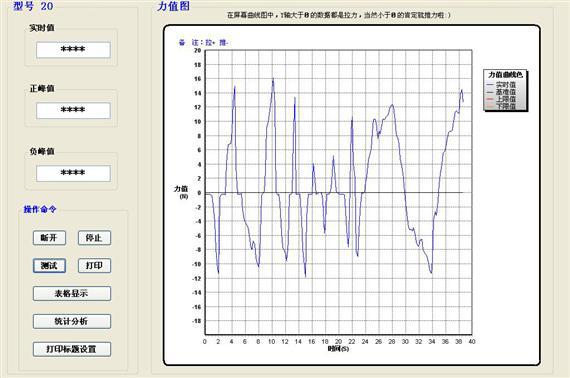
Task: Click the 力值(N) axis label
Action: (181, 192)
